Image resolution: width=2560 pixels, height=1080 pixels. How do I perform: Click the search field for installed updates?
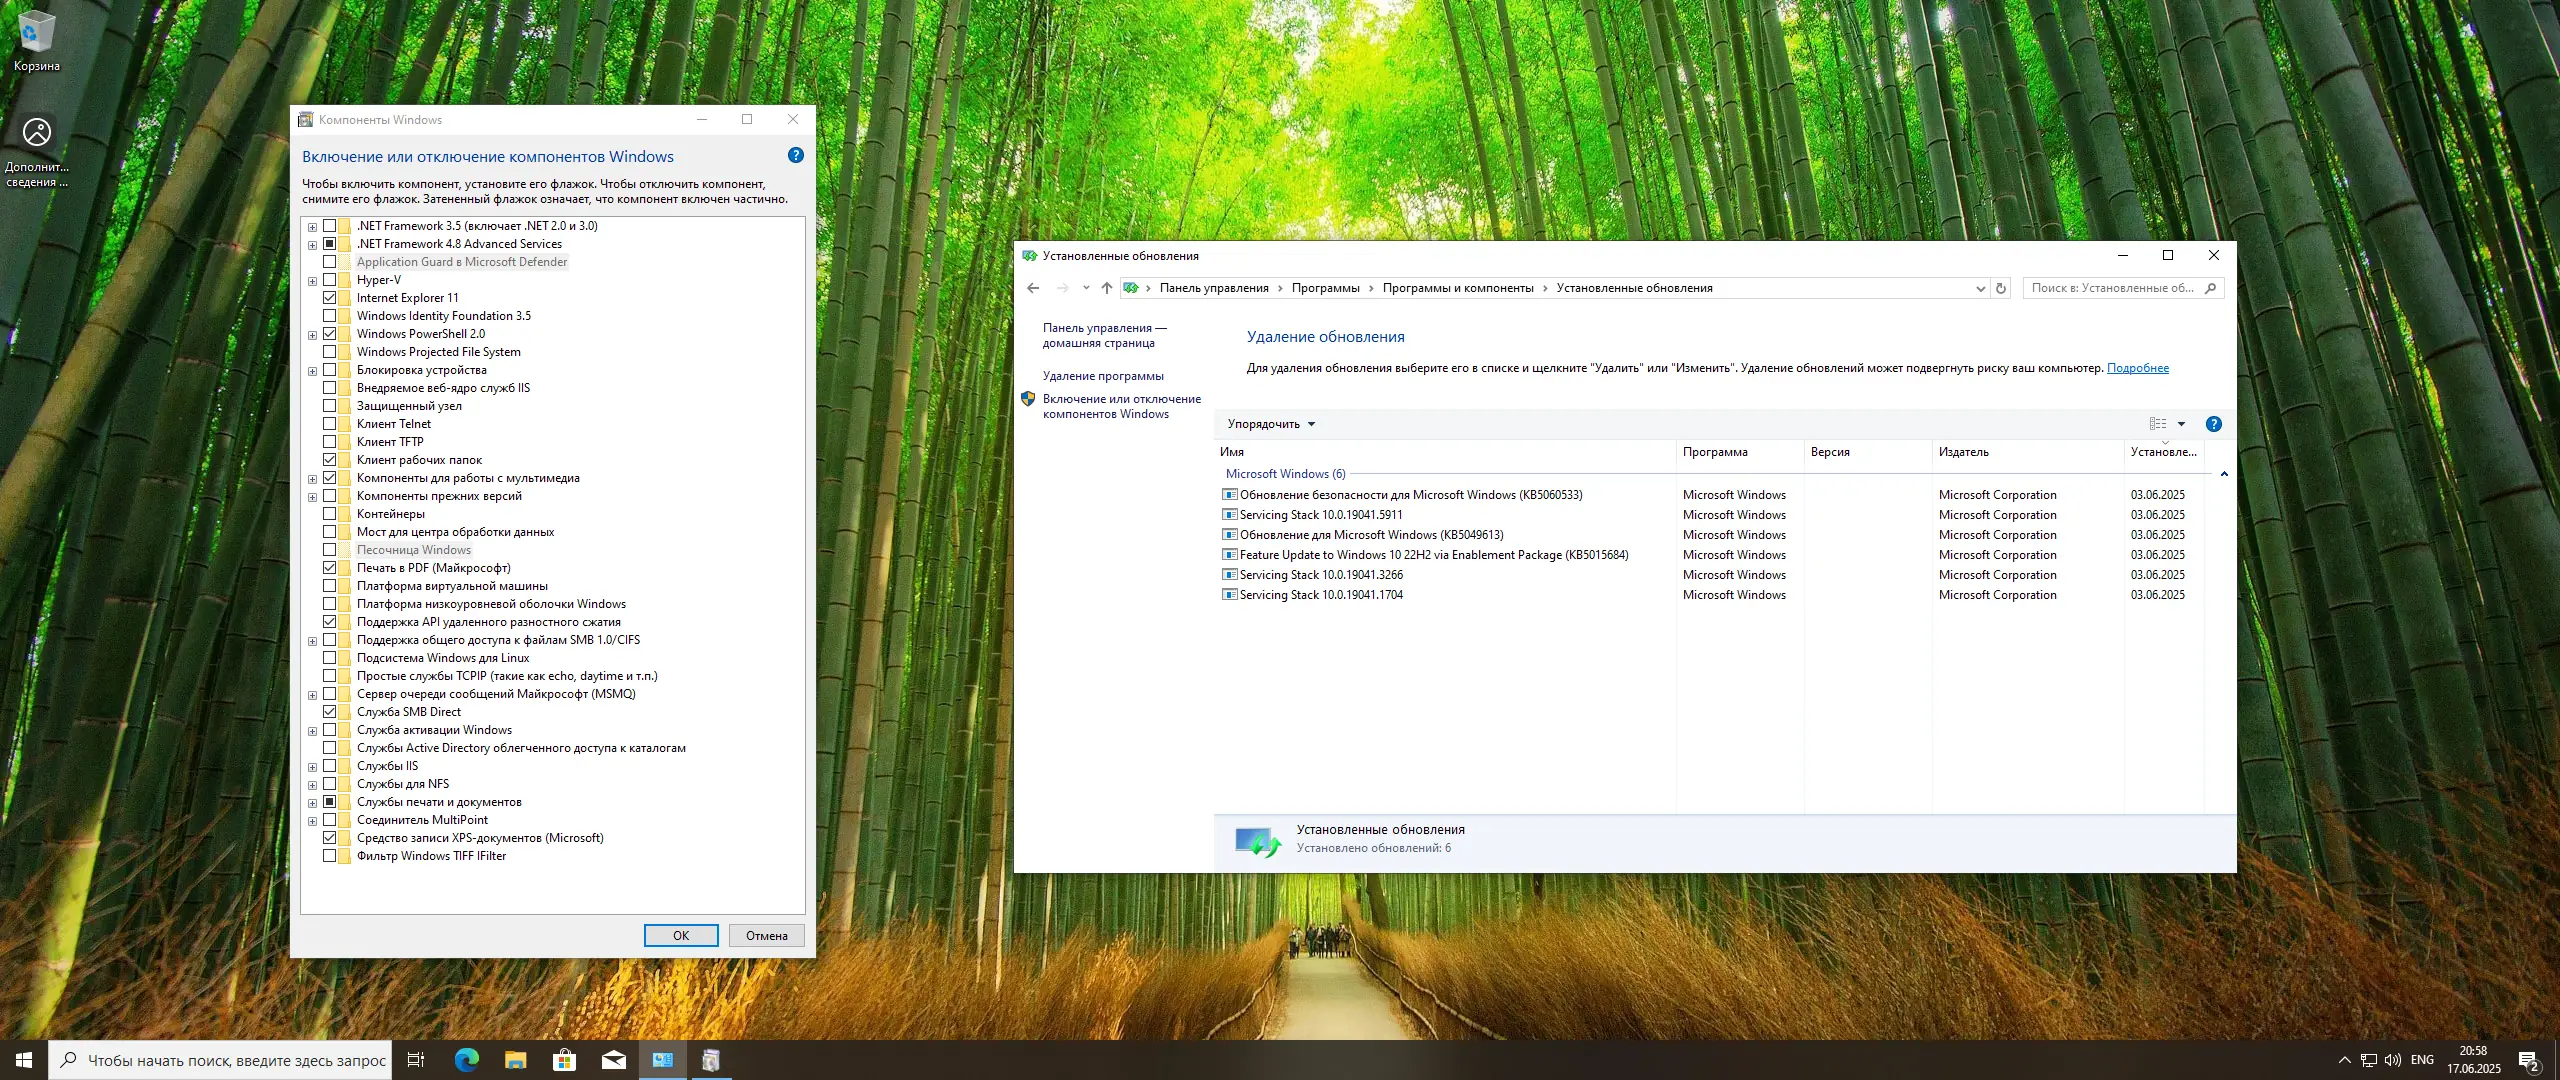[2110, 288]
